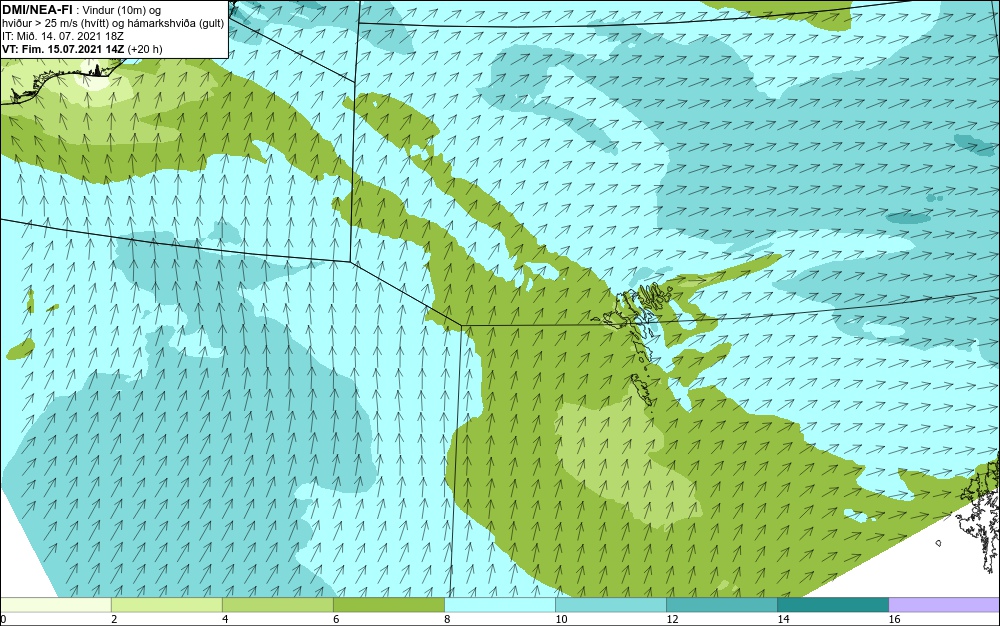
Task: Click the purple legend swatch above 16 m/s
Action: point(944,604)
